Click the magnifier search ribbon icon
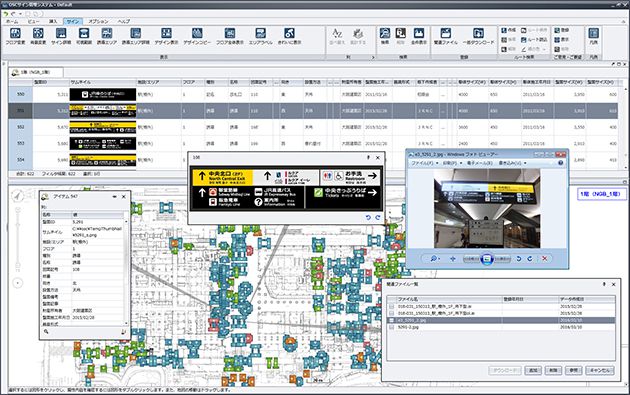630x395 pixels. tap(385, 35)
